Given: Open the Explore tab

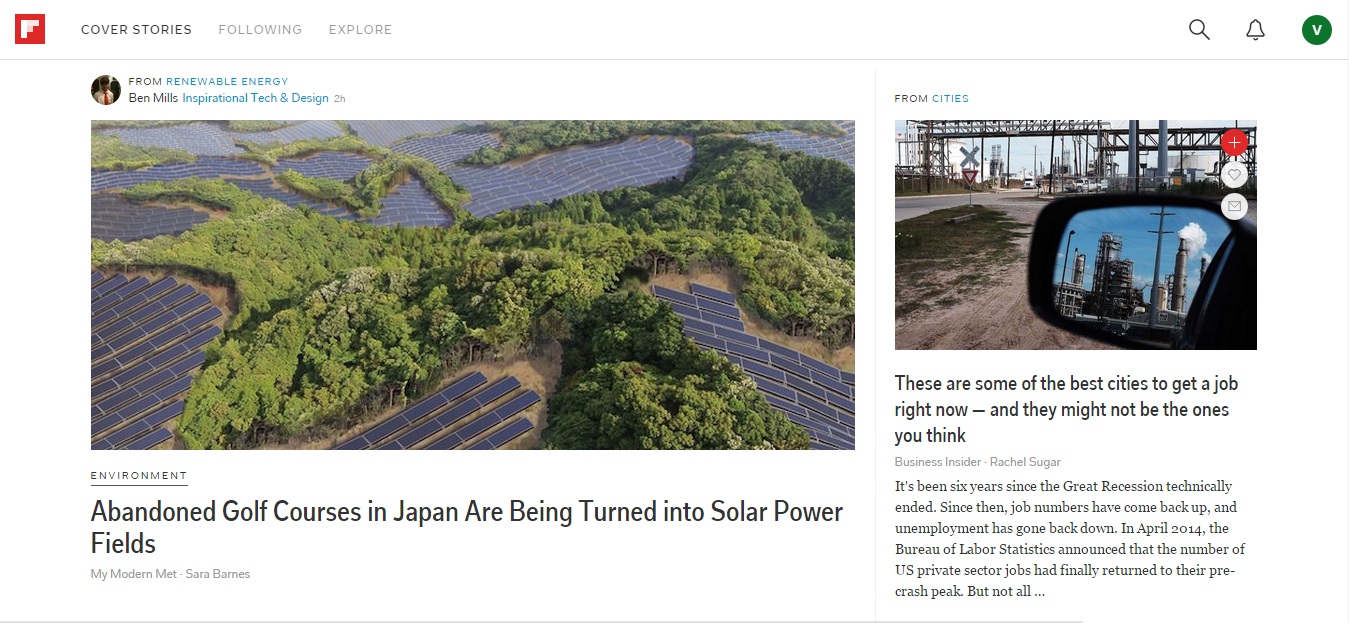Looking at the screenshot, I should [360, 30].
